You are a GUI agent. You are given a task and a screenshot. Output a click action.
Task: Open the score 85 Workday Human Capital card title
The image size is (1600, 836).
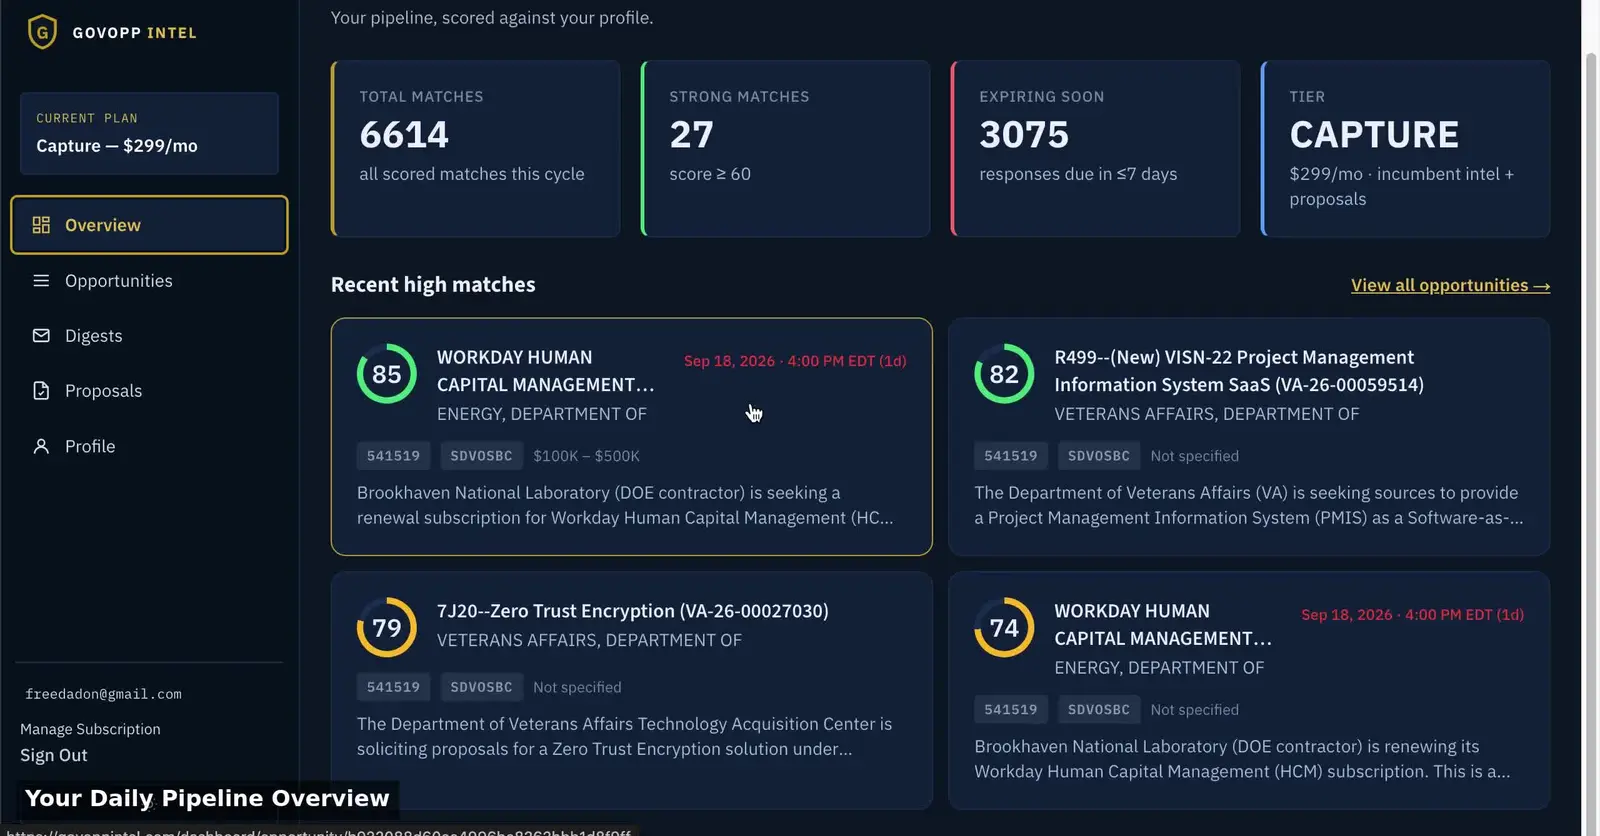click(546, 371)
